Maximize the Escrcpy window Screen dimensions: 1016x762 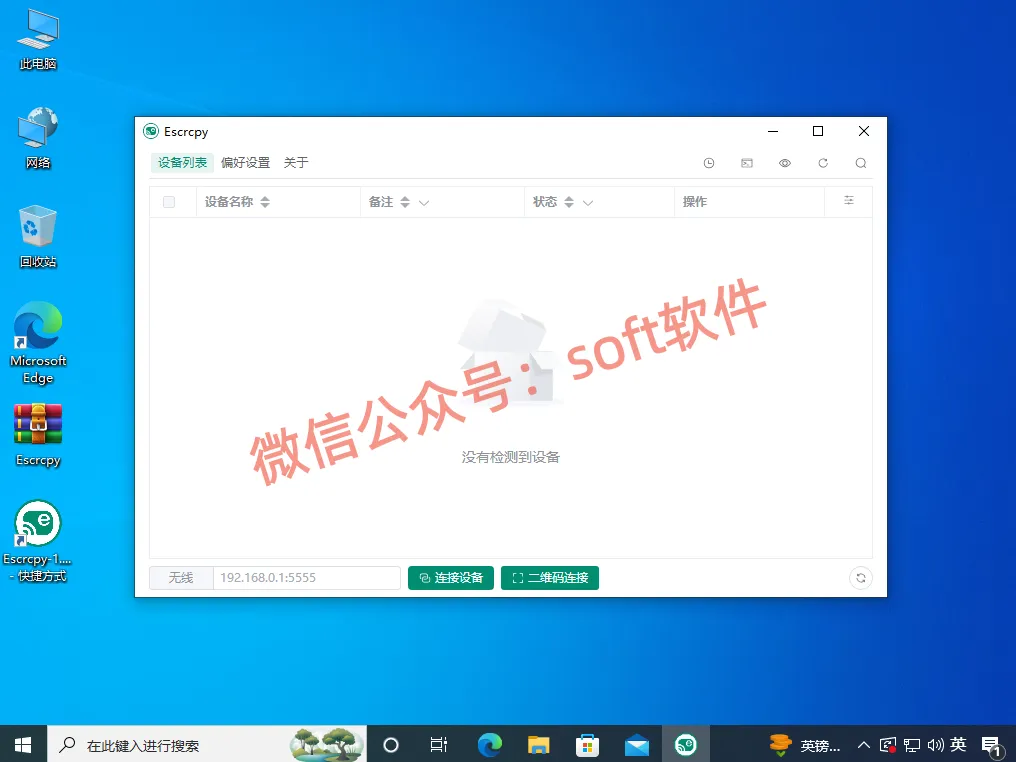[818, 131]
